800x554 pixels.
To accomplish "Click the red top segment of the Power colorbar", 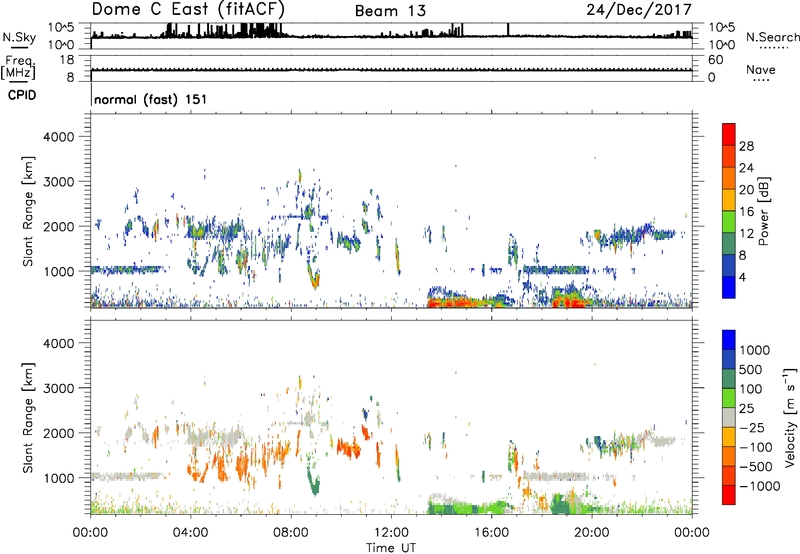I will [x=729, y=134].
